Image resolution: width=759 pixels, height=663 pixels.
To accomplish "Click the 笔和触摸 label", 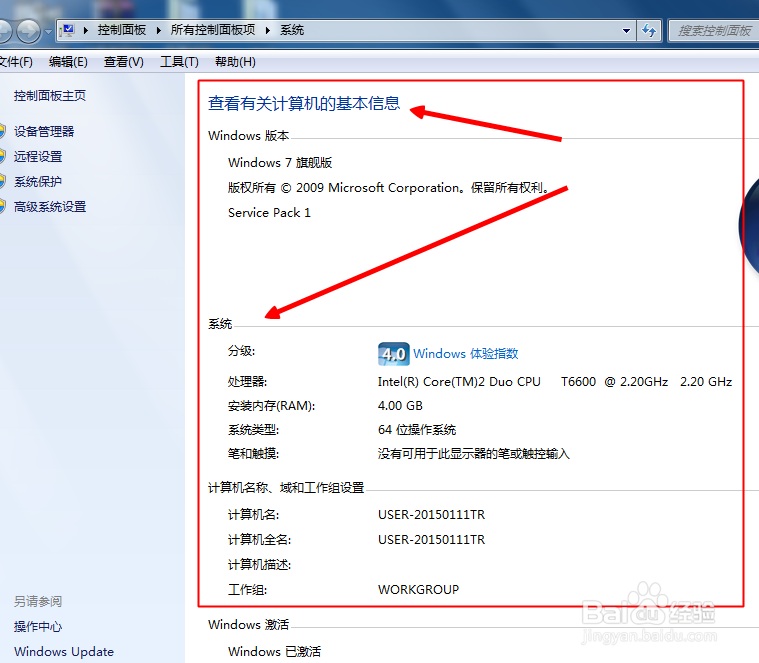I will 254,454.
